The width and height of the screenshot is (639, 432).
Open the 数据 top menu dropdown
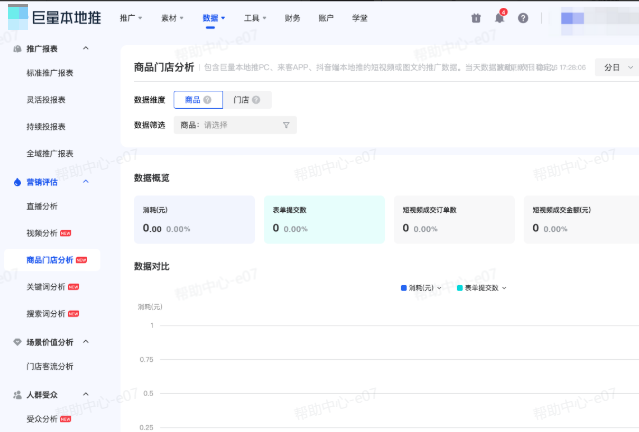214,18
